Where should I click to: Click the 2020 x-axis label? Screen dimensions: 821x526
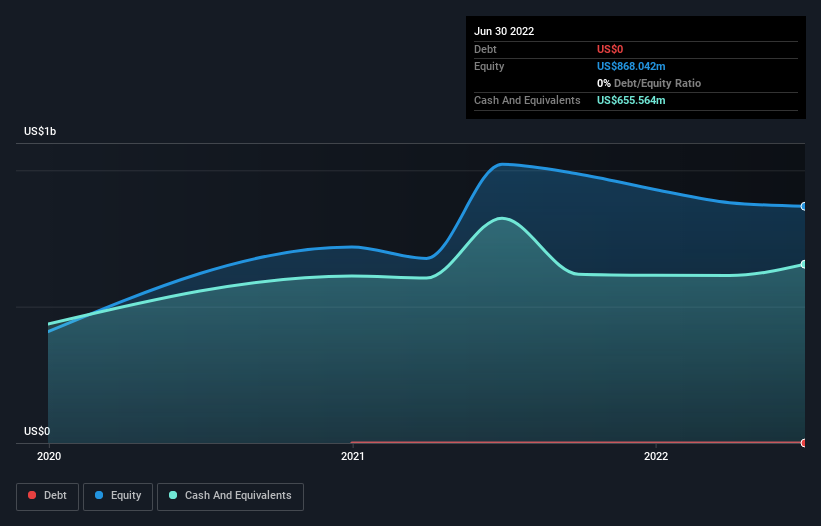point(49,456)
